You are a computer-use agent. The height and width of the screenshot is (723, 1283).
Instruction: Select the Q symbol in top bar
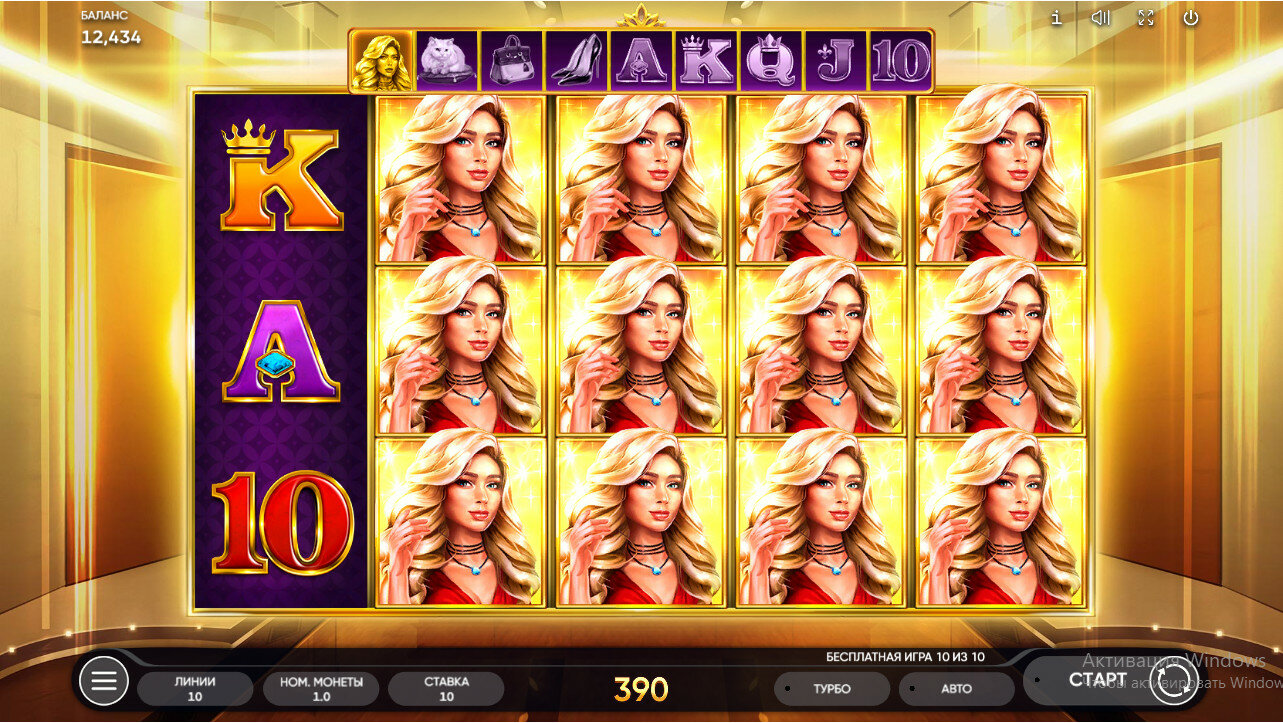click(x=771, y=61)
